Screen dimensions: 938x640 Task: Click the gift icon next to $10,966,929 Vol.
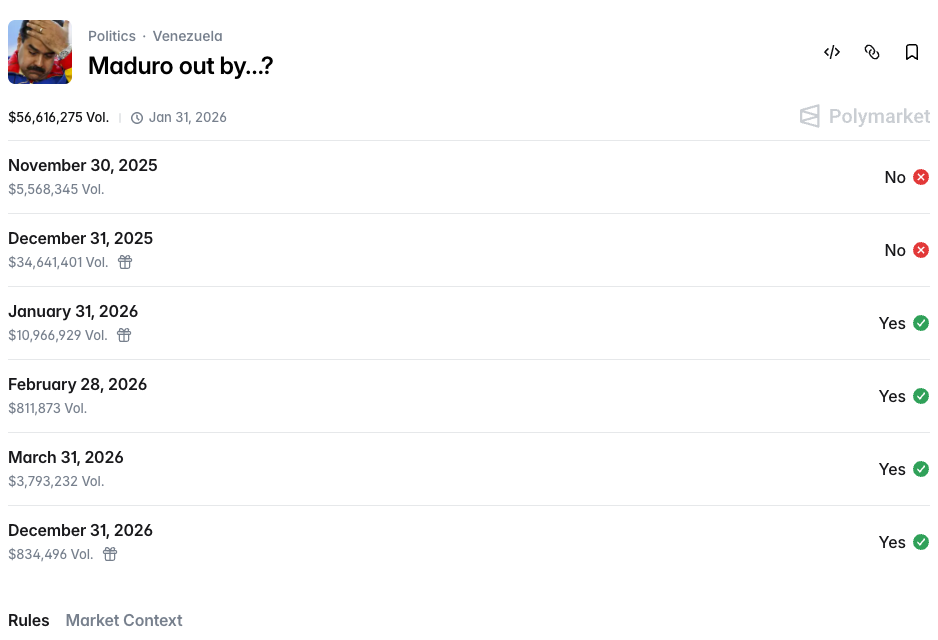click(x=123, y=335)
